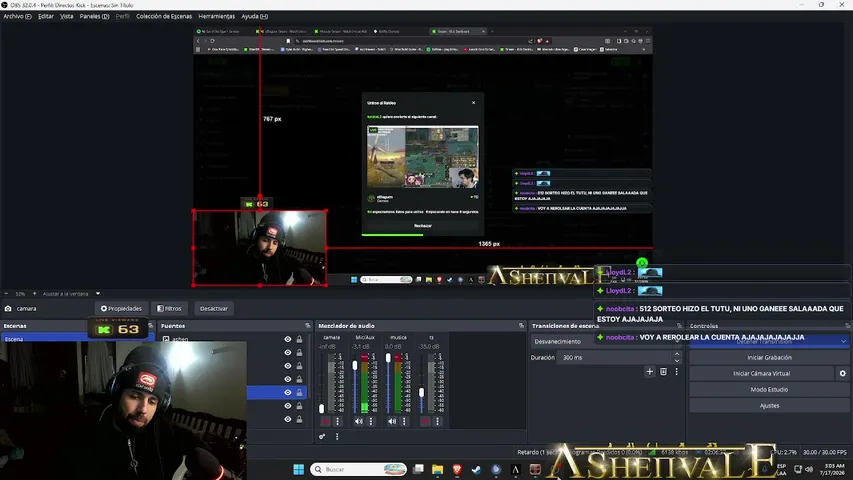Open the Ayuda menu

point(254,16)
